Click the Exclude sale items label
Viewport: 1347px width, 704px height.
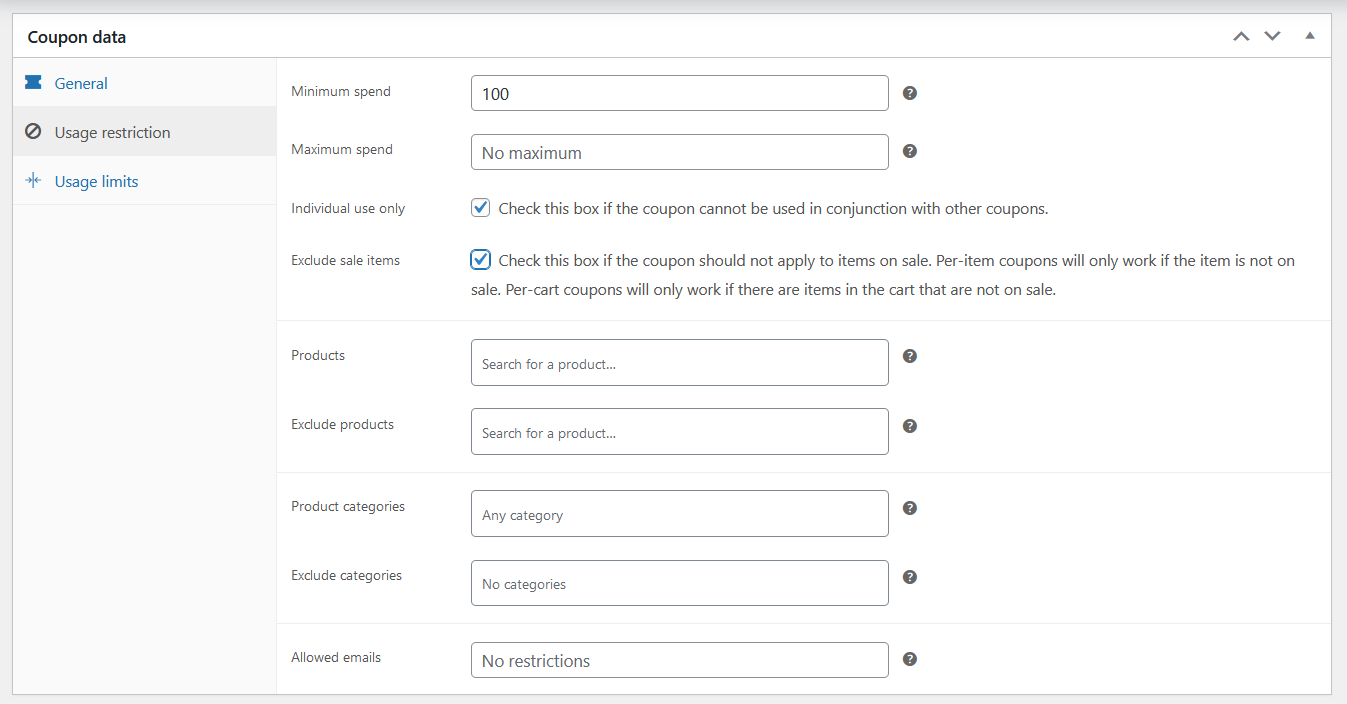tap(345, 261)
